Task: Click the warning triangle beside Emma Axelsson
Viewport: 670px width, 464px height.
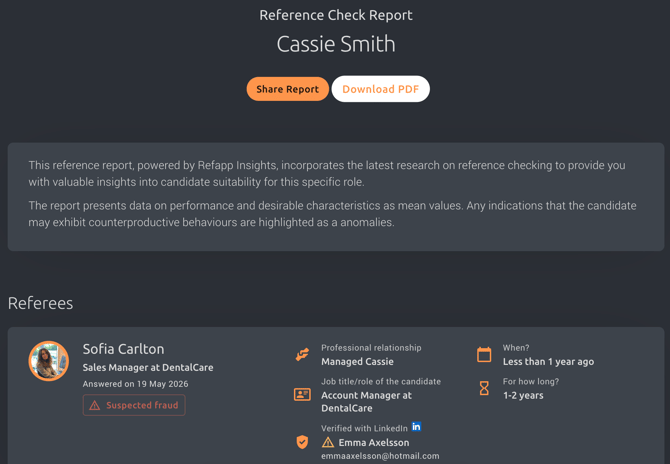Action: (328, 442)
